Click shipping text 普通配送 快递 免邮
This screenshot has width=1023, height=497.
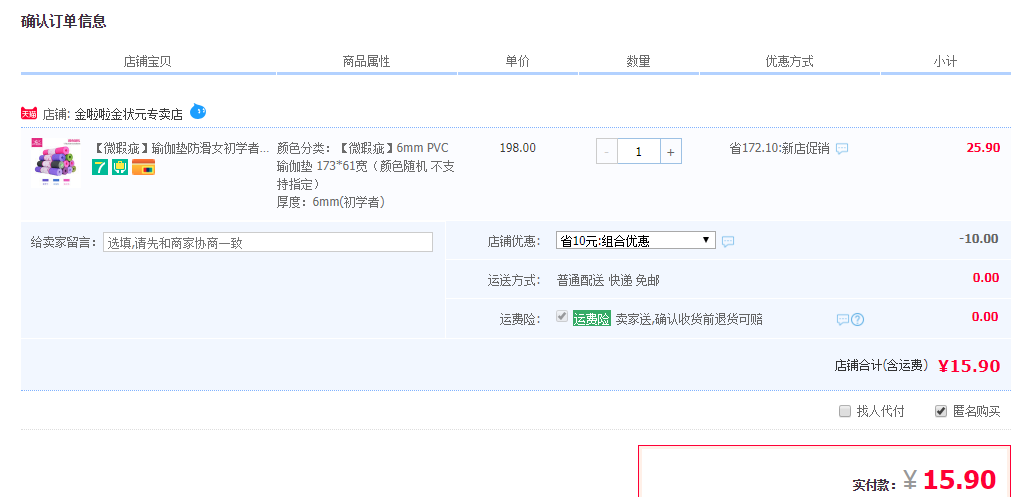(x=608, y=280)
